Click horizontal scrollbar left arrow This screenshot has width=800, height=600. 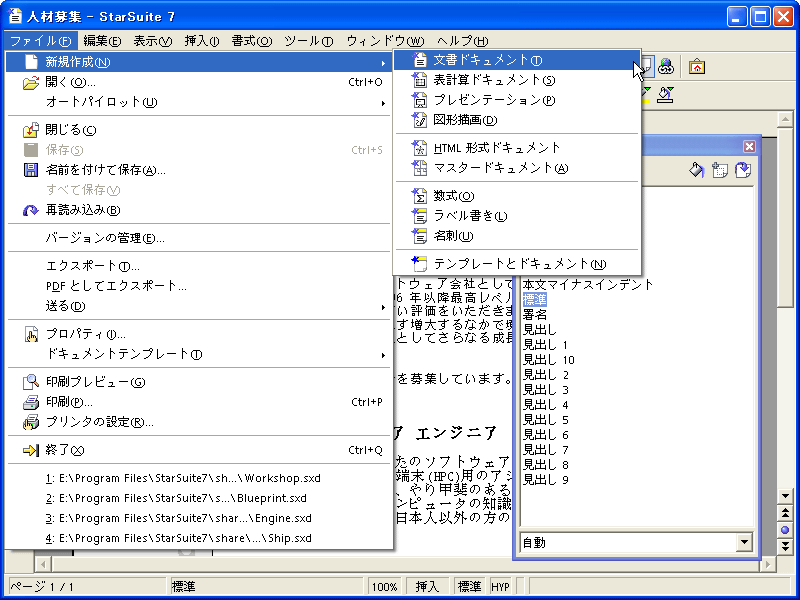(x=43, y=564)
